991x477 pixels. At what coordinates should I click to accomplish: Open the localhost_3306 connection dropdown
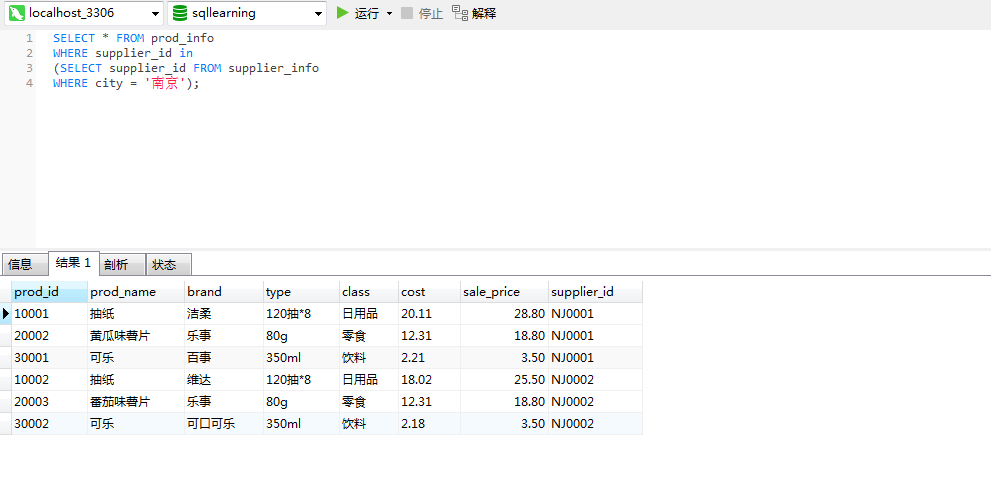155,13
